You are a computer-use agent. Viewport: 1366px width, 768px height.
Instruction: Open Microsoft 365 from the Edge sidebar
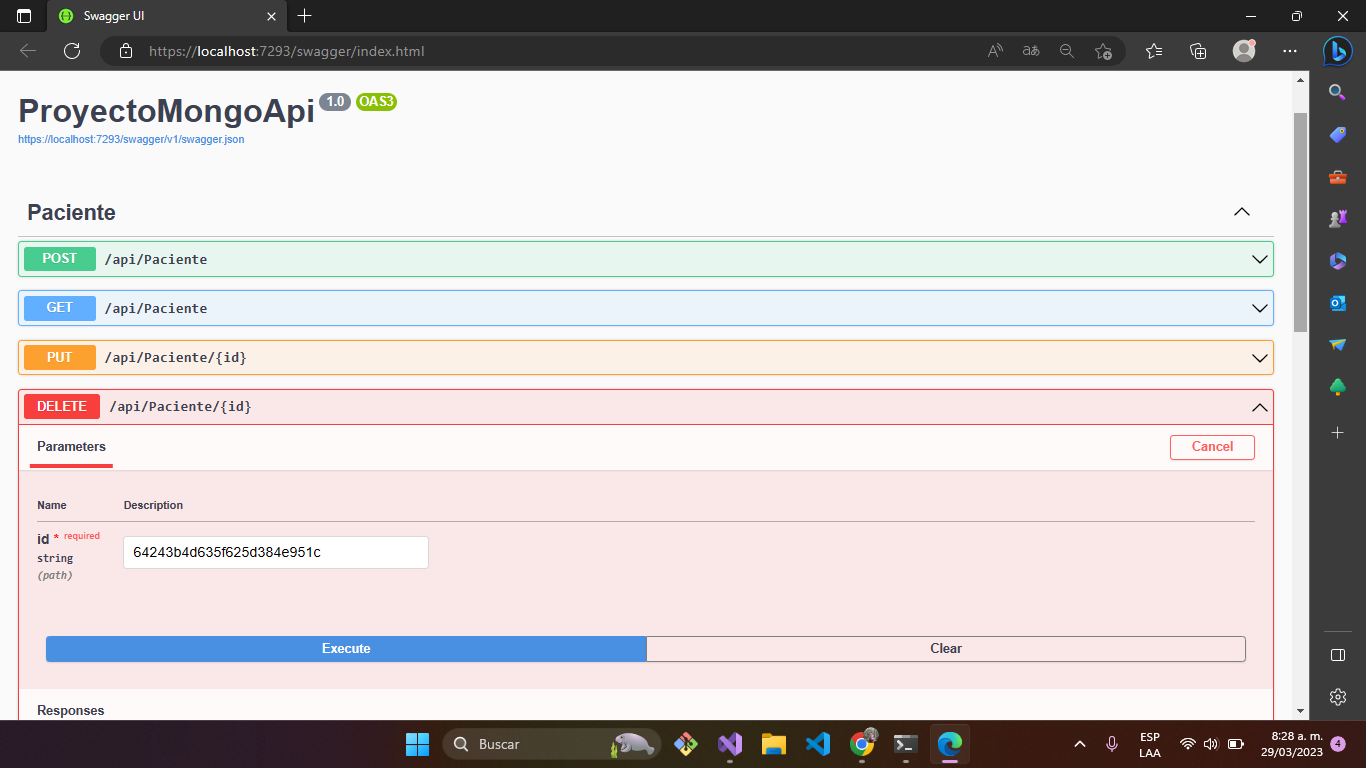tap(1337, 260)
